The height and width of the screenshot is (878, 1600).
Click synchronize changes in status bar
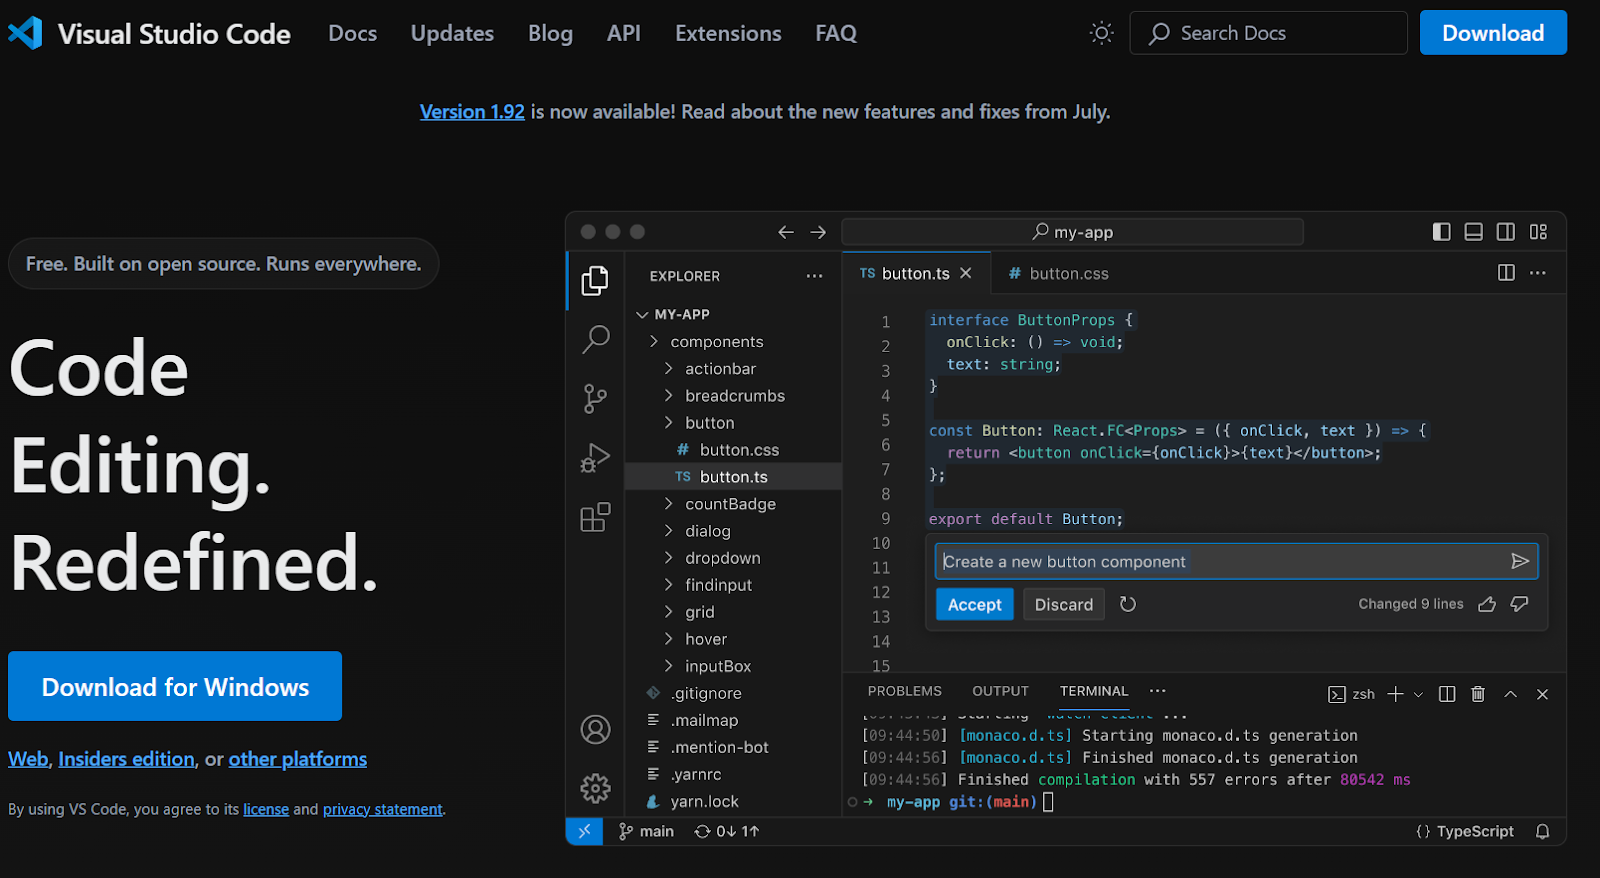tap(727, 831)
